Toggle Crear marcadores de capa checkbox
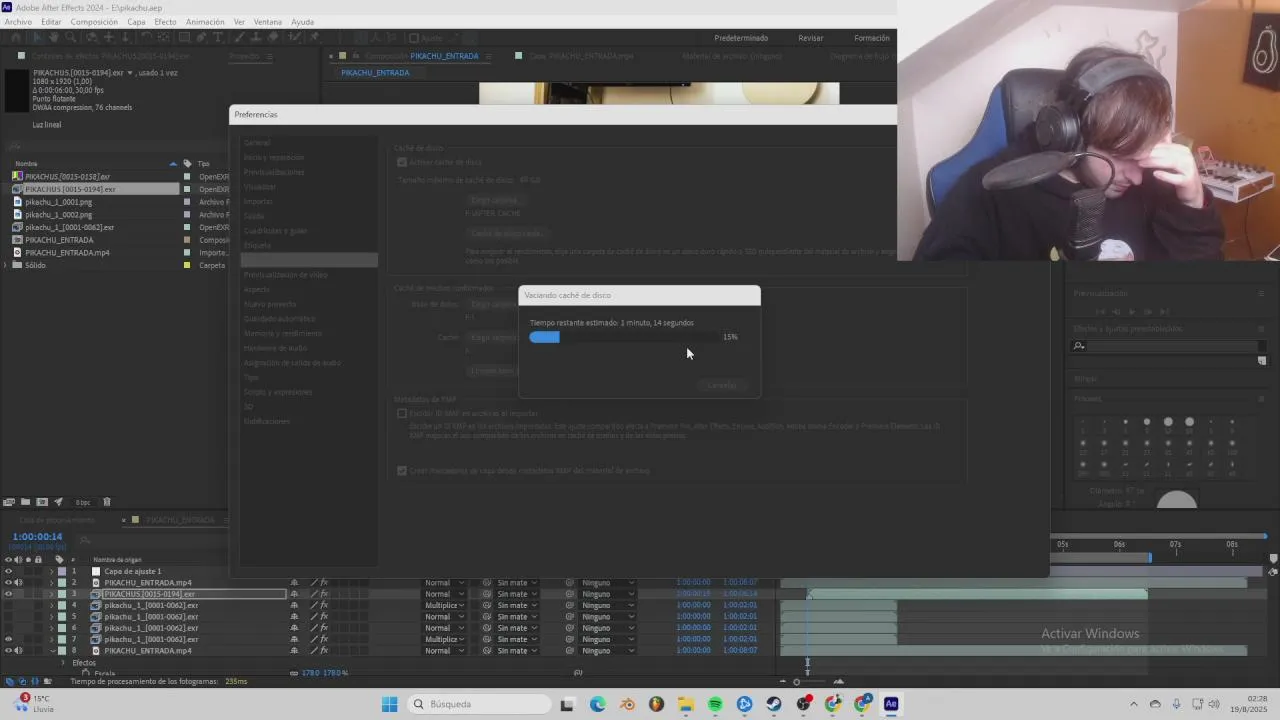The image size is (1280, 720). coord(402,470)
